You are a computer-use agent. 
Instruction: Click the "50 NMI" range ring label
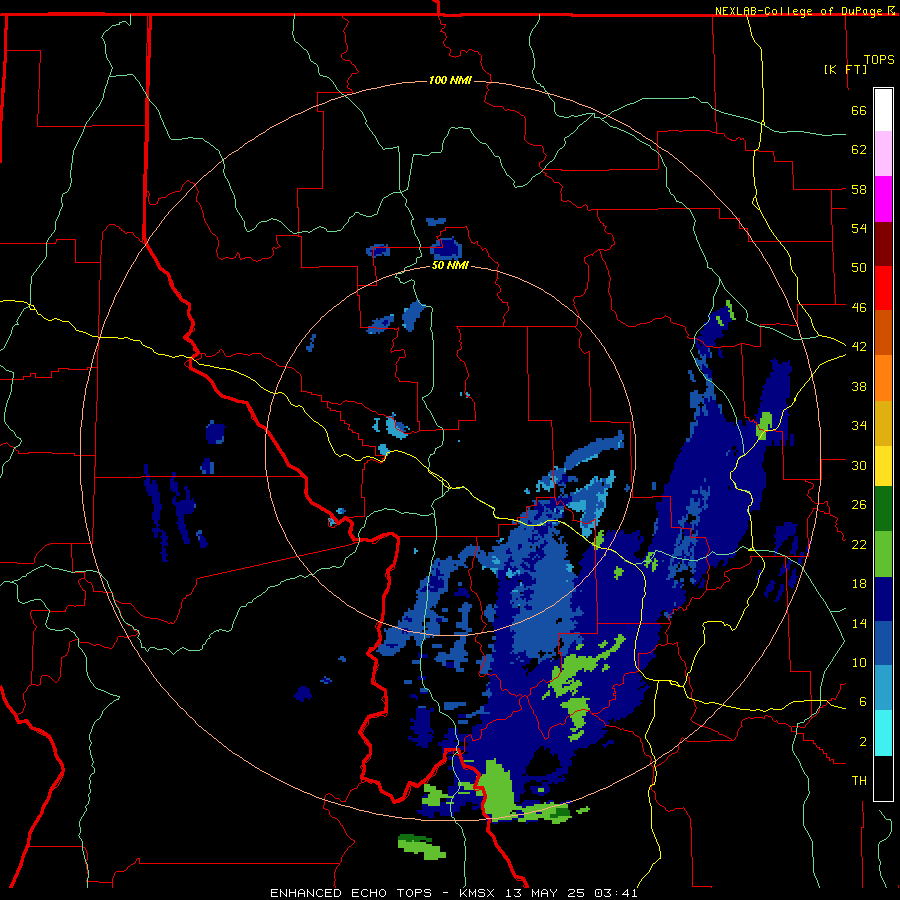[451, 265]
